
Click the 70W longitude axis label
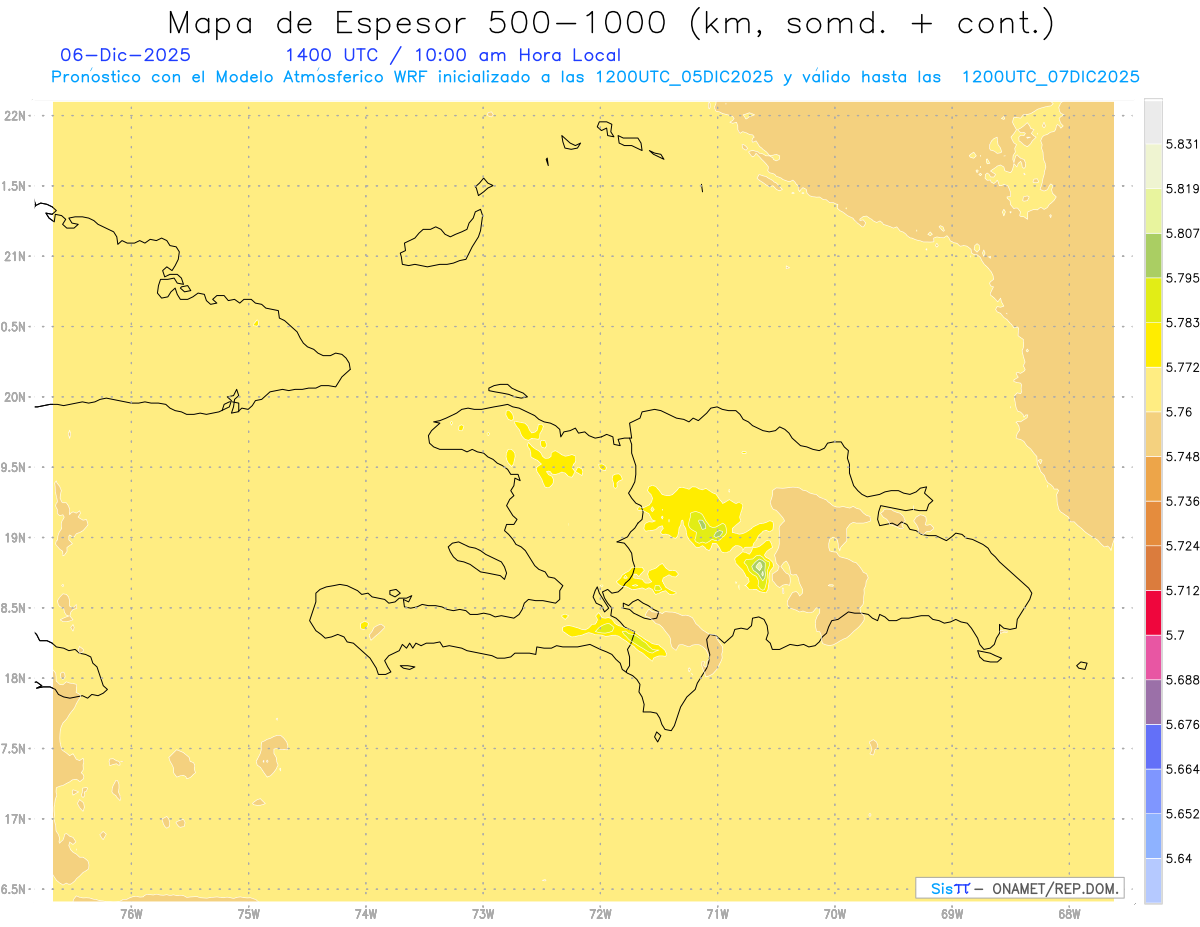(835, 913)
